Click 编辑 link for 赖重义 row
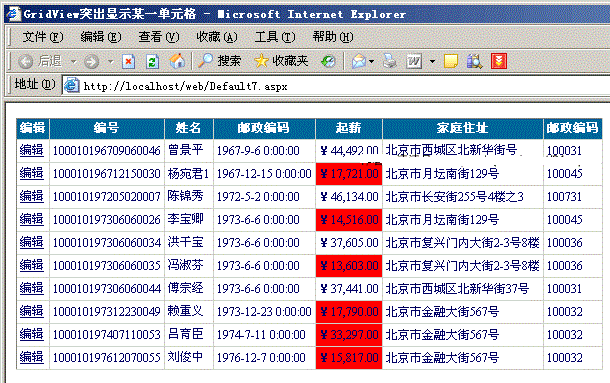 [x=32, y=311]
